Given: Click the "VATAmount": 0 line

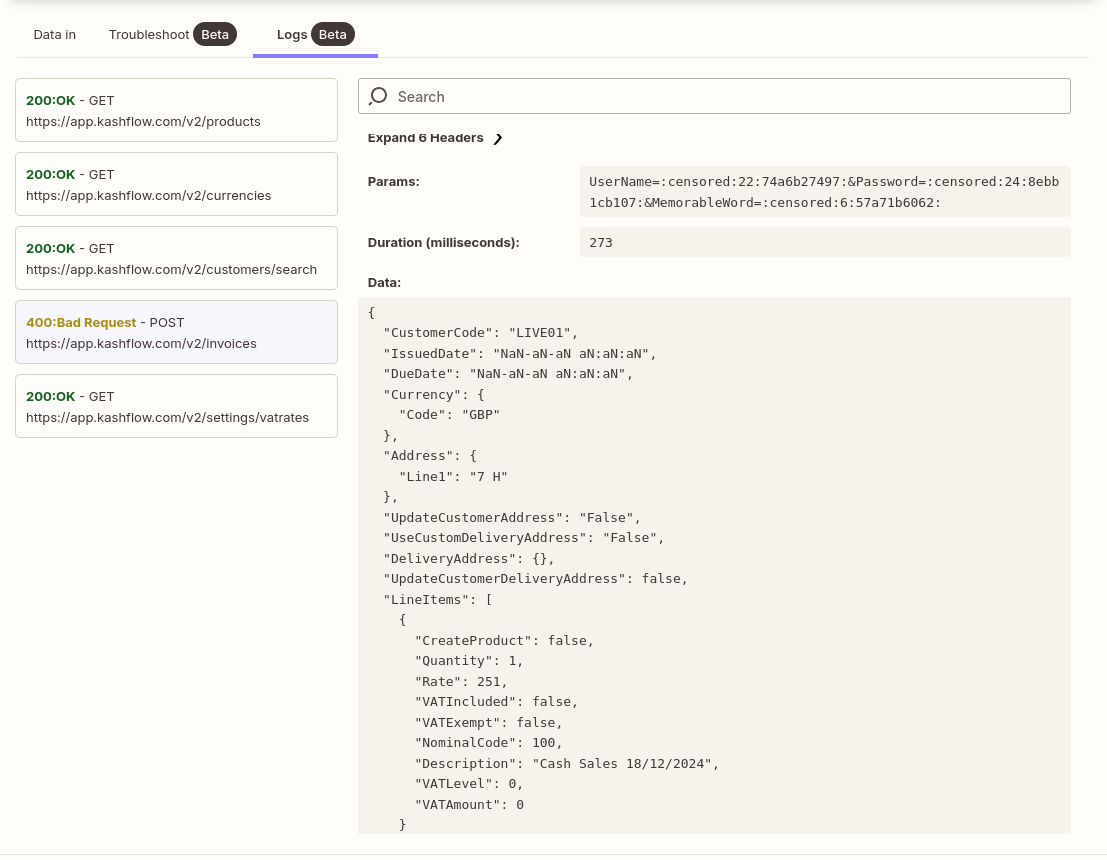Looking at the screenshot, I should pos(469,805).
